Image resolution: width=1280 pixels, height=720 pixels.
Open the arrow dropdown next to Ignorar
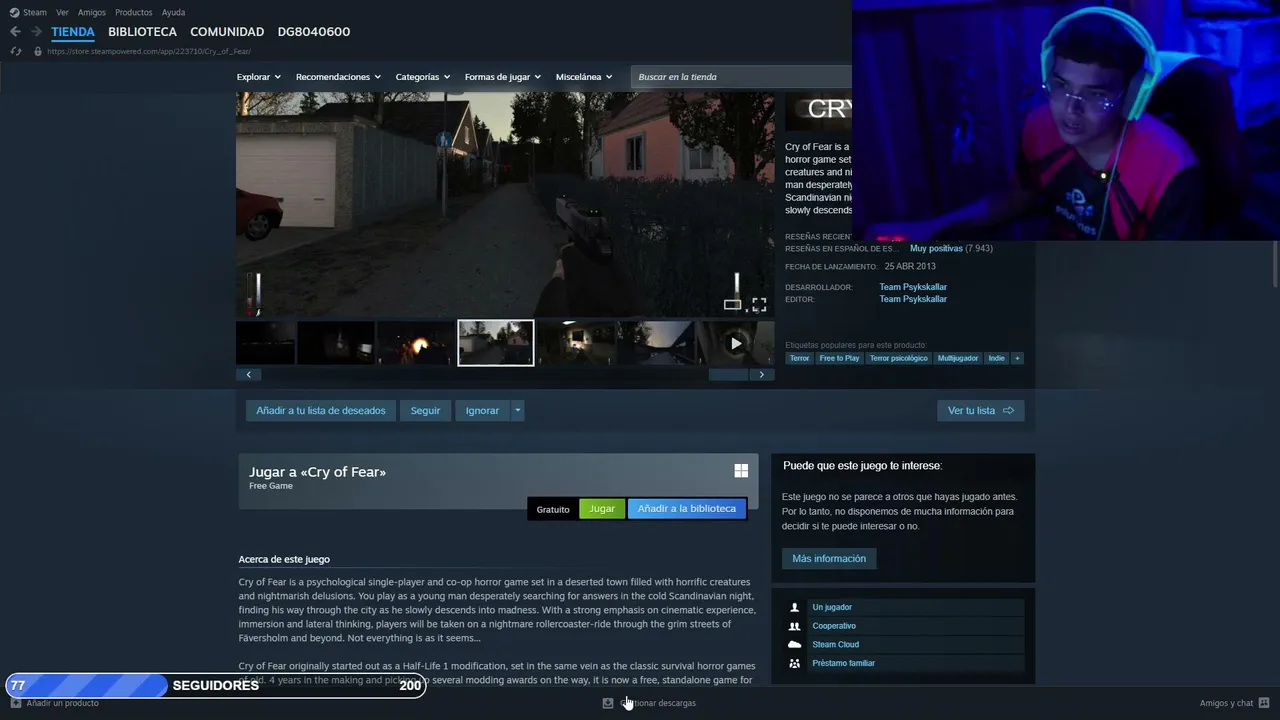pos(517,411)
